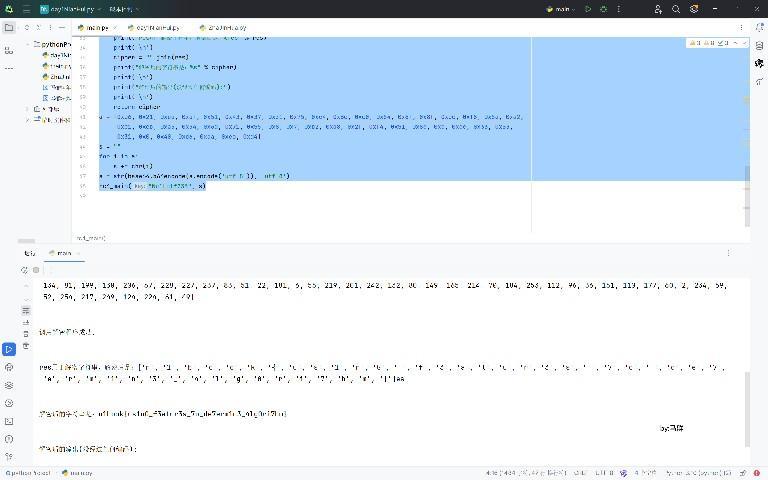Open the Structure tool window icon
Image resolution: width=768 pixels, height=480 pixels.
(9, 50)
